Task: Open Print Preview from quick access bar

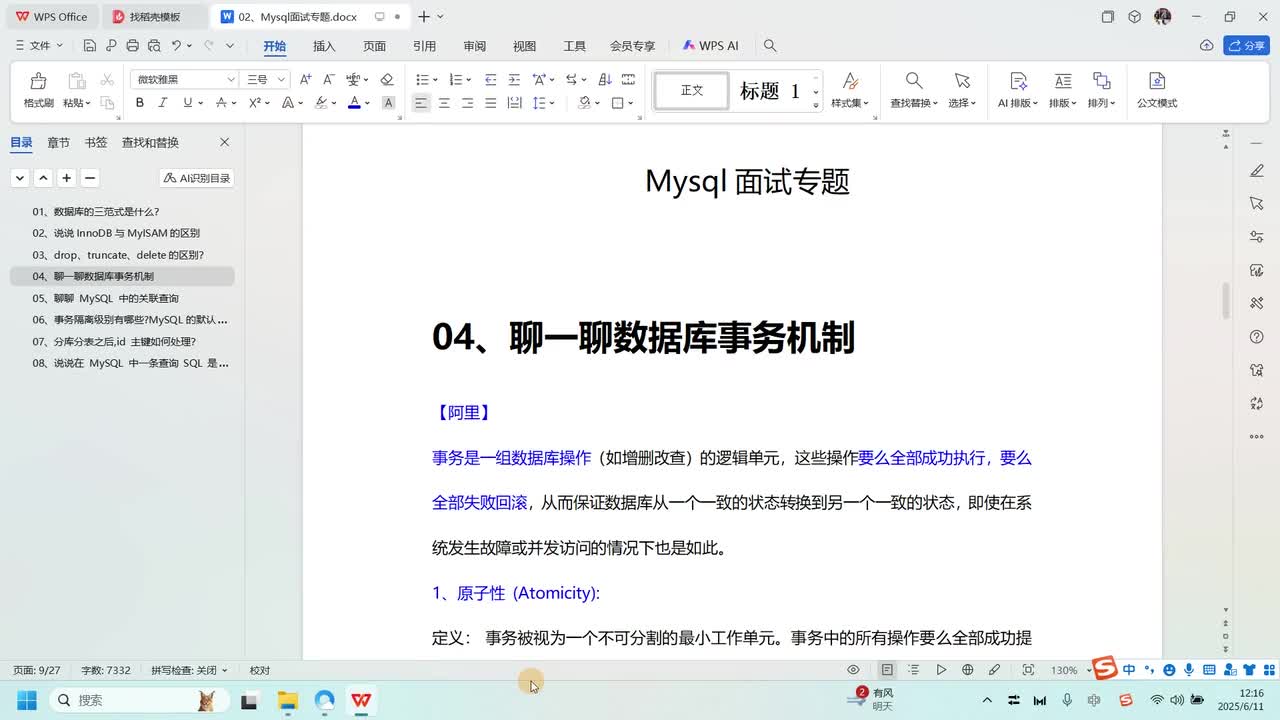Action: point(153,46)
